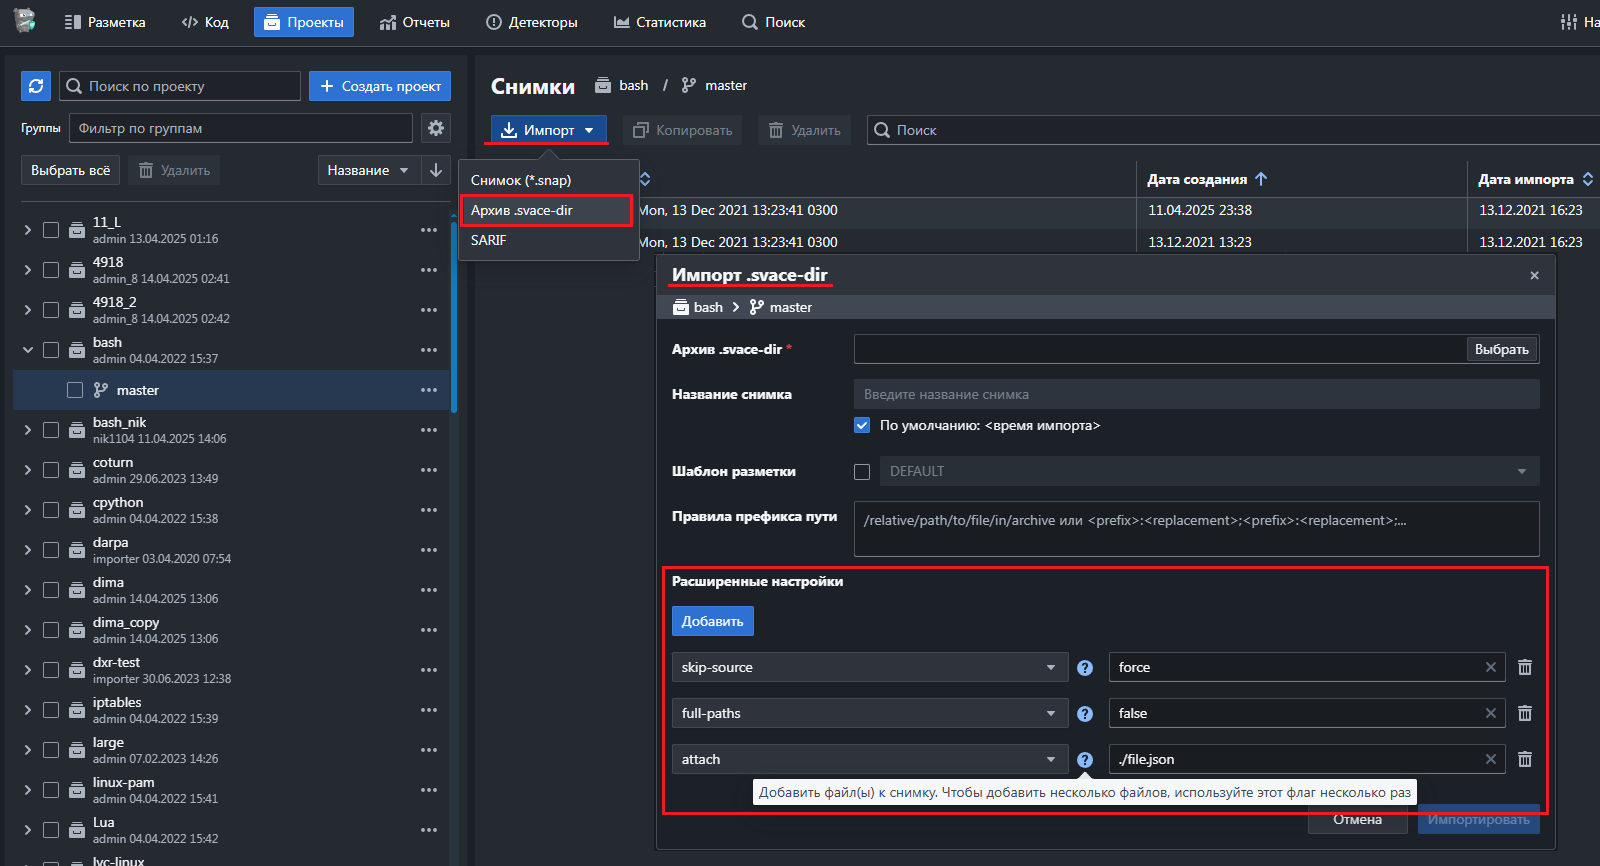The image size is (1600, 866).
Task: Open the attach option dropdown
Action: click(870, 759)
